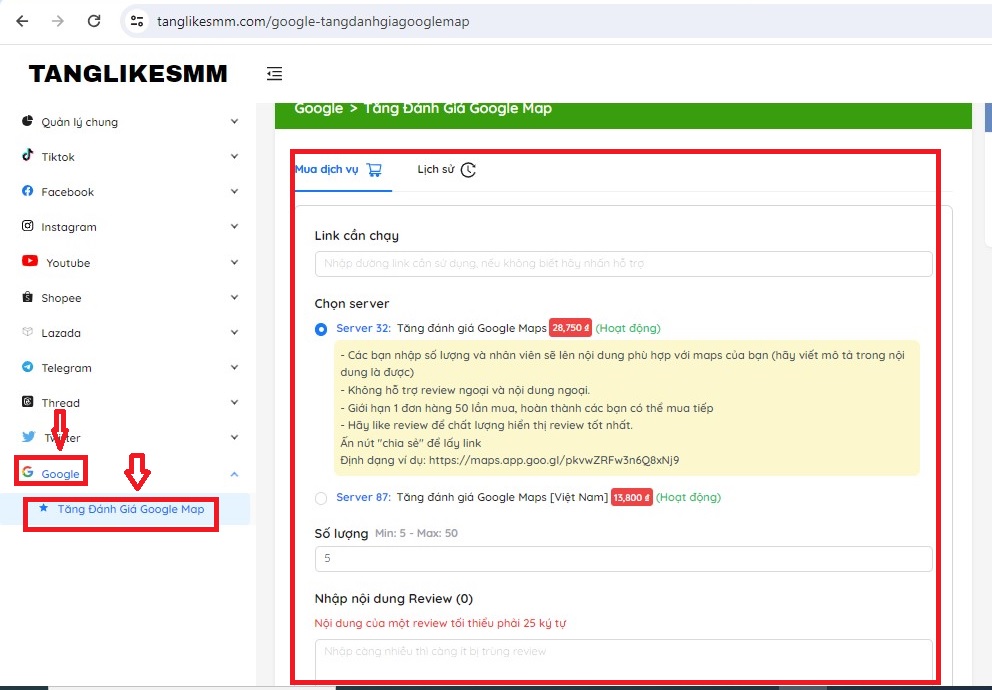Open Tiktok menu item label
This screenshot has height=690, width=992.
pos(58,157)
